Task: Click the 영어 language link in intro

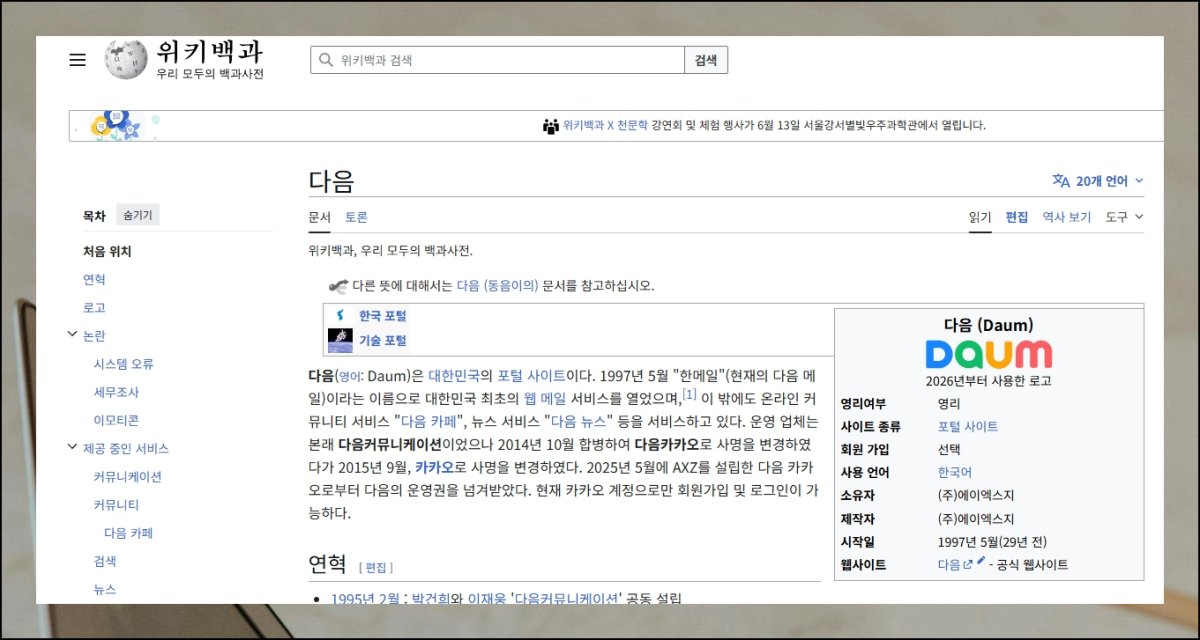Action: tap(350, 377)
